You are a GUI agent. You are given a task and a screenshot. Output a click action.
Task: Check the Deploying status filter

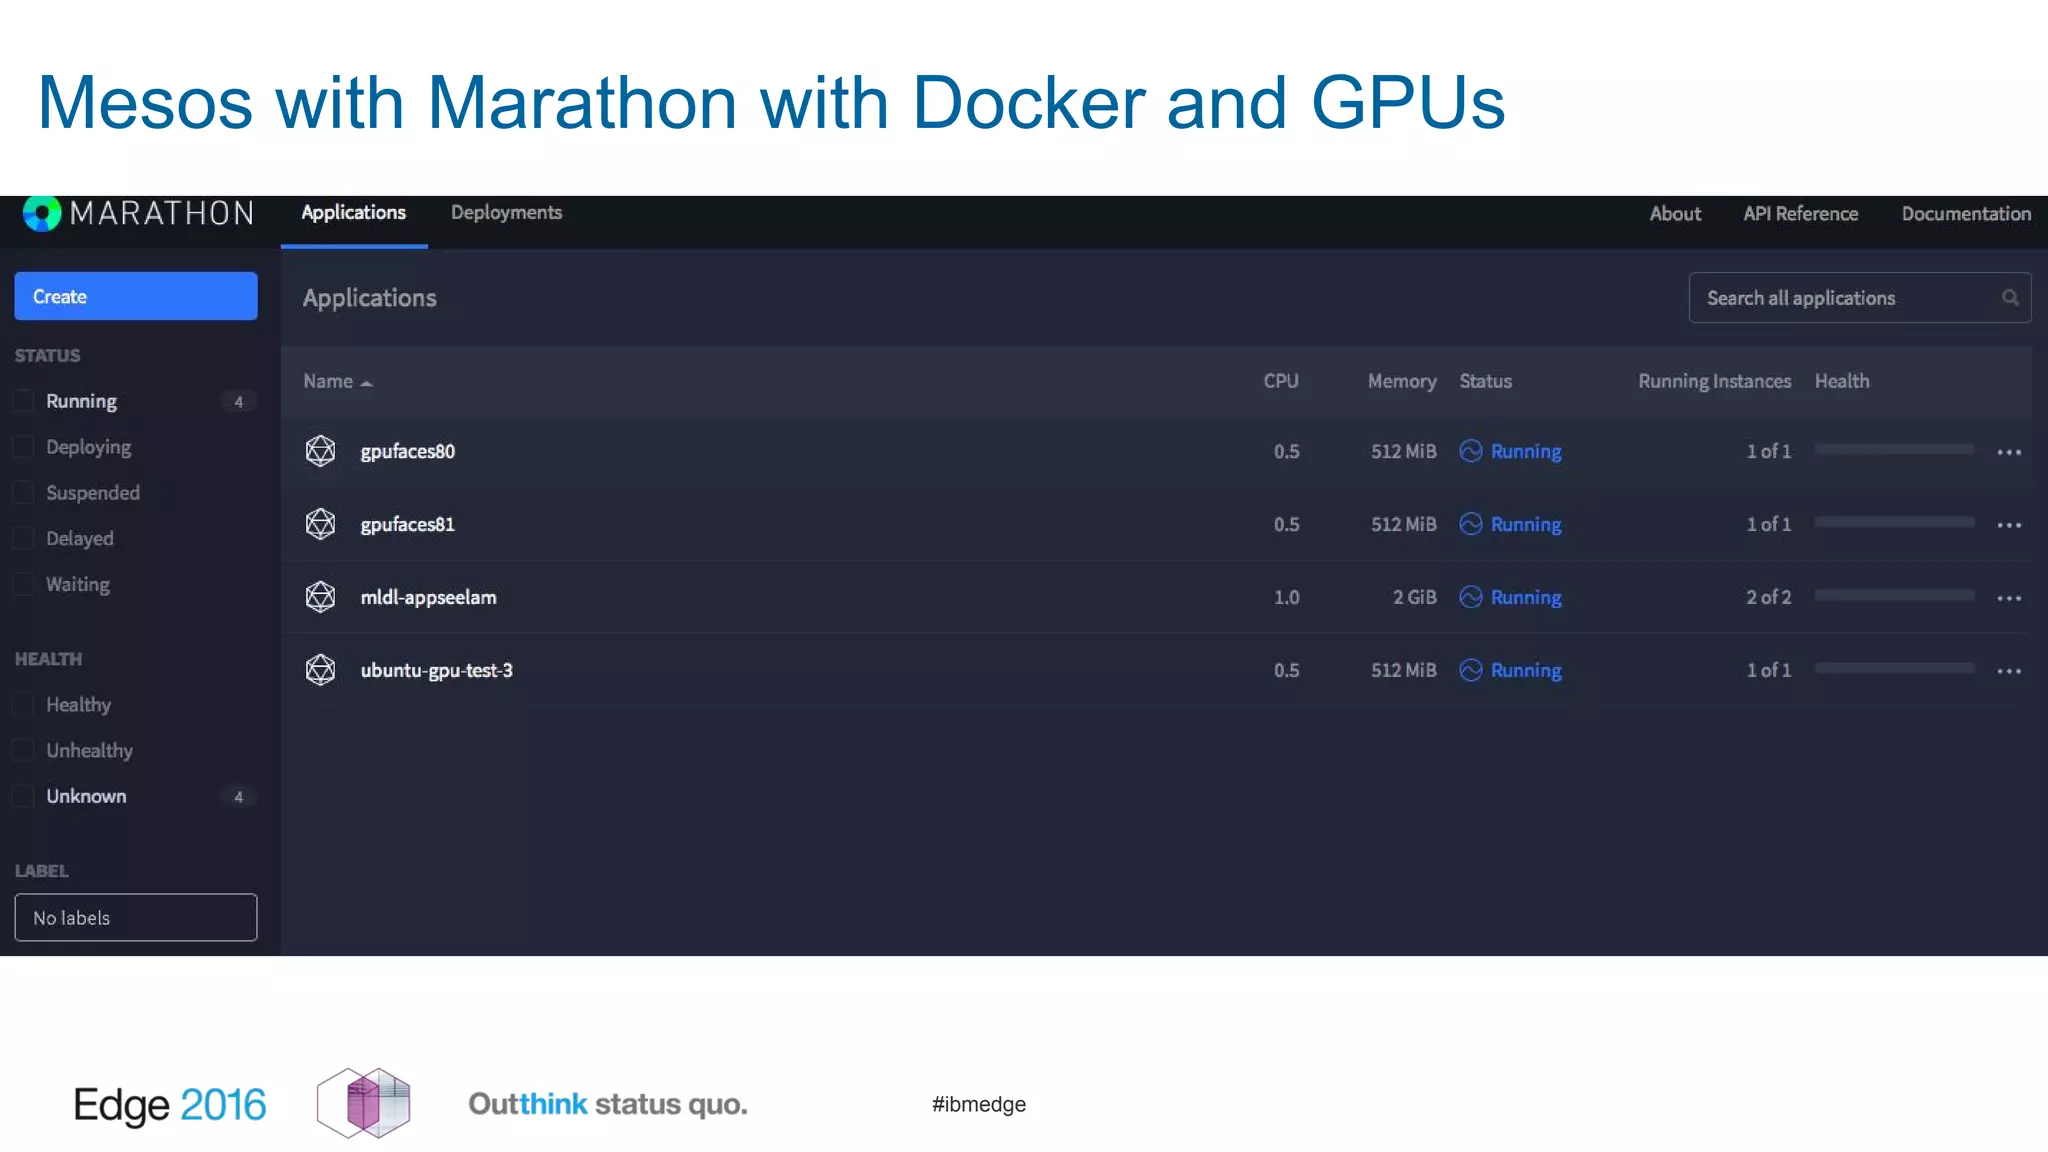(23, 447)
